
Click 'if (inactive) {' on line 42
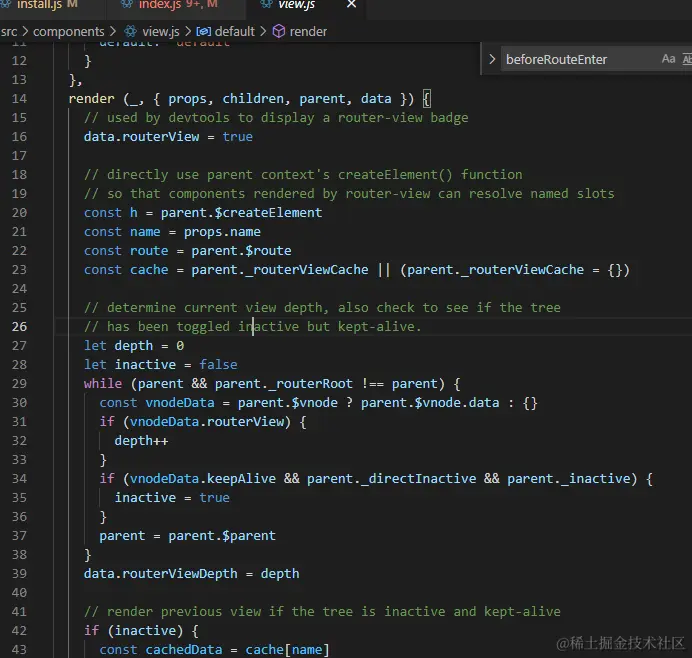point(142,631)
